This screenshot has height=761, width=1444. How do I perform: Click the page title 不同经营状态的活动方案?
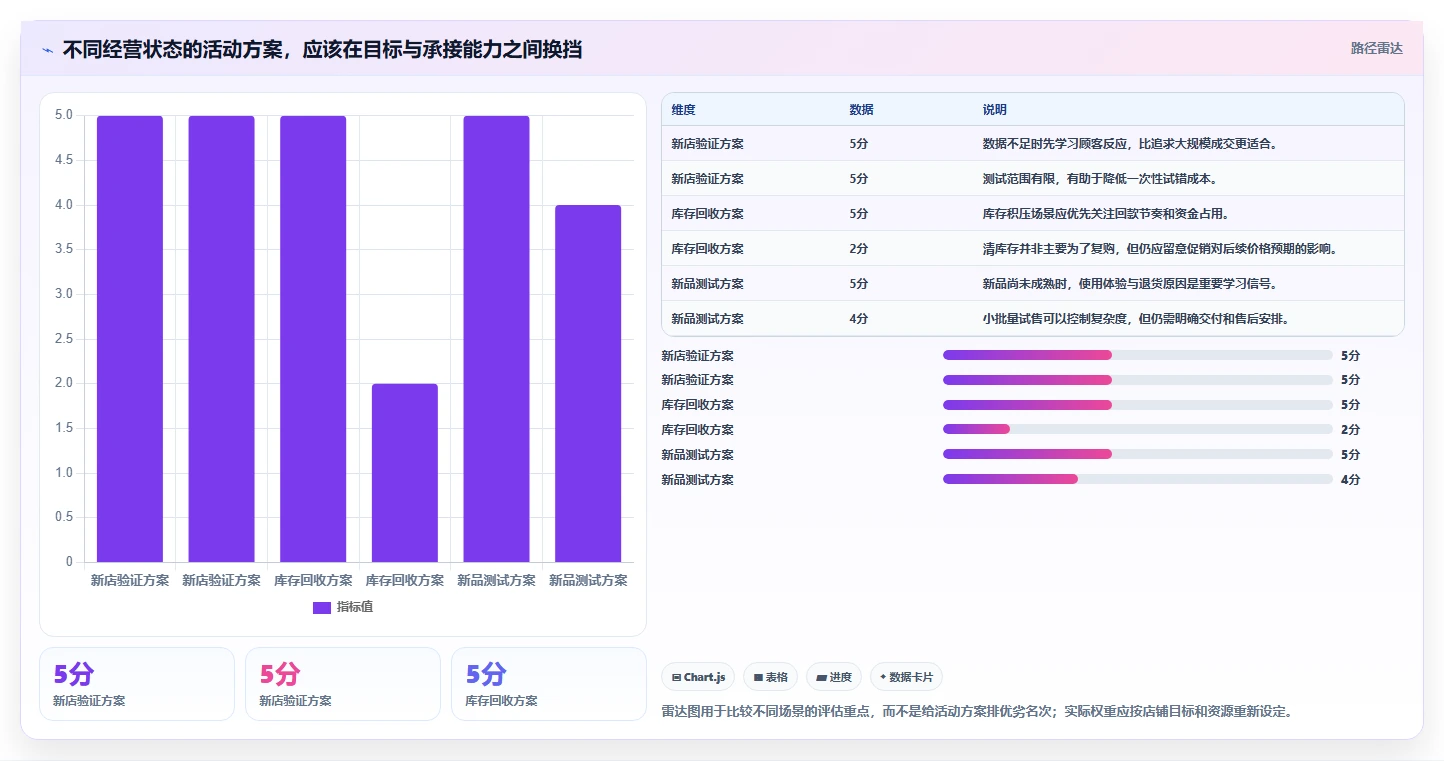pyautogui.click(x=322, y=49)
